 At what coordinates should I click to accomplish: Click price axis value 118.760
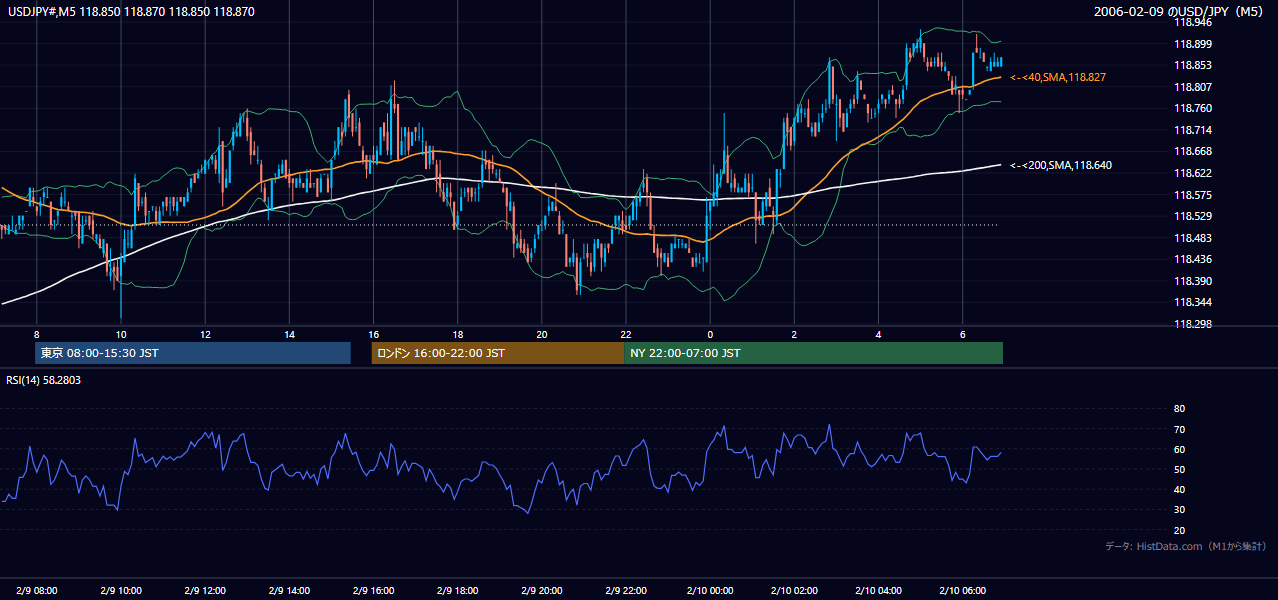pyautogui.click(x=1192, y=108)
